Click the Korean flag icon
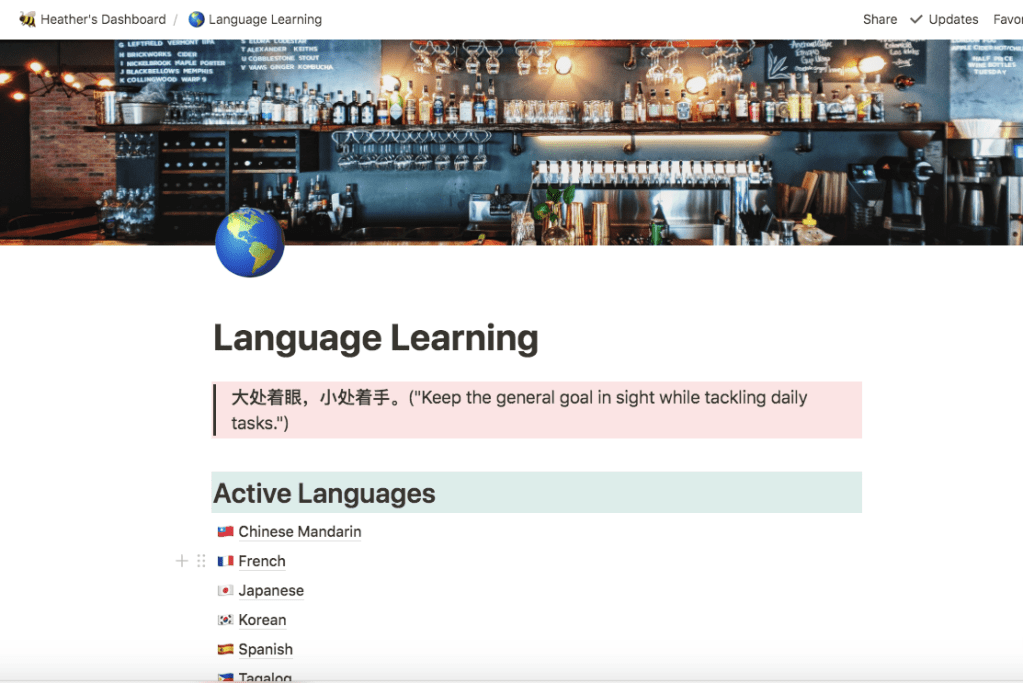 [225, 620]
